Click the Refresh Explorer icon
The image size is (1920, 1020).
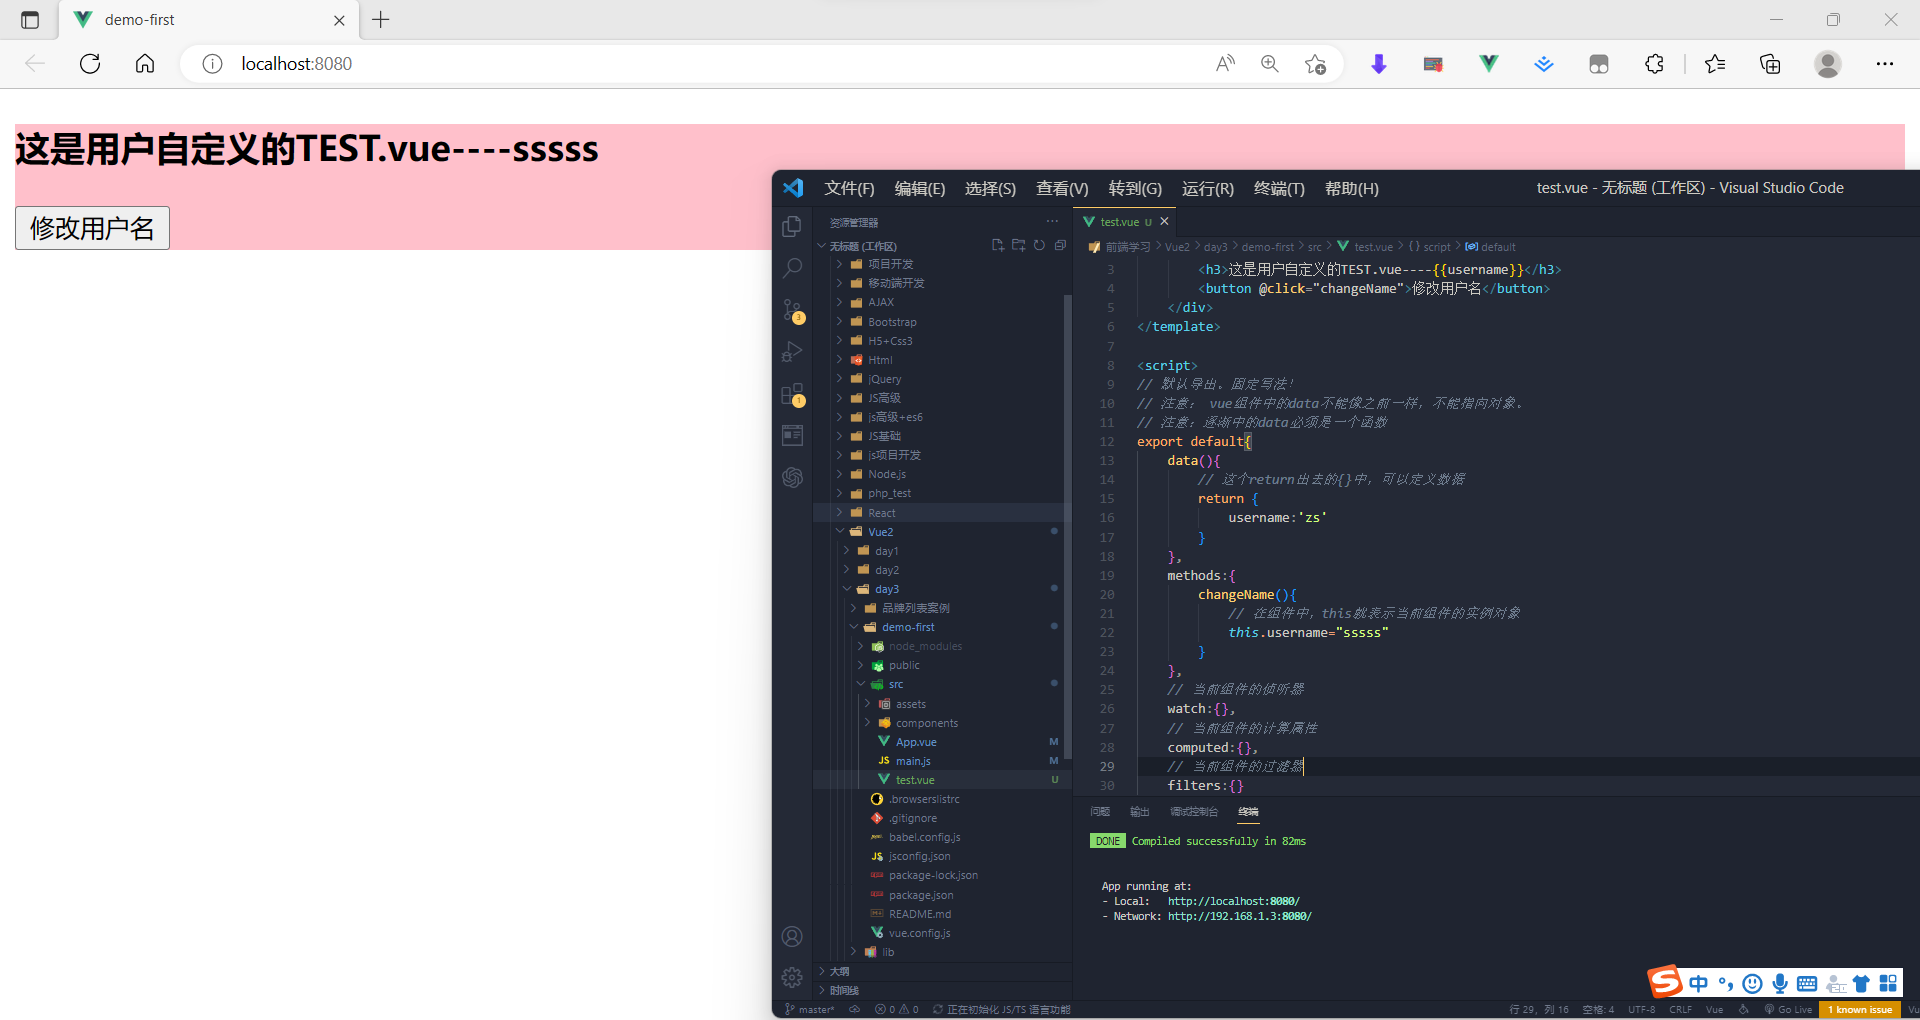click(1040, 245)
